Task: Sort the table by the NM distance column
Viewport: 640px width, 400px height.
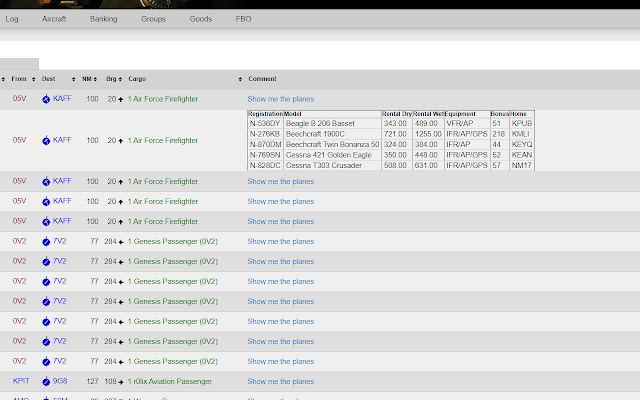Action: click(x=88, y=78)
